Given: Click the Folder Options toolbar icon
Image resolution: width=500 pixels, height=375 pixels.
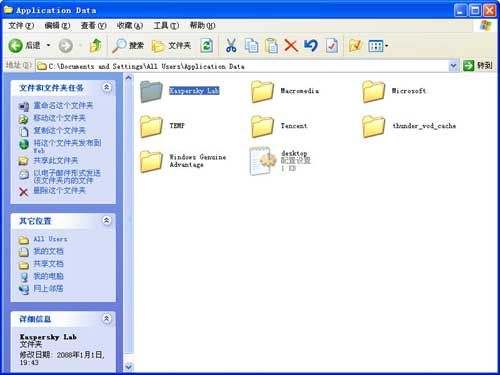Looking at the screenshot, I should pyautogui.click(x=354, y=46).
